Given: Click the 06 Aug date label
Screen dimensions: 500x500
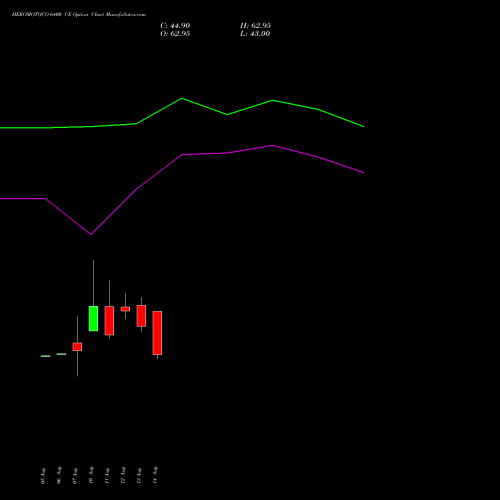Looking at the screenshot, I should point(59,475).
